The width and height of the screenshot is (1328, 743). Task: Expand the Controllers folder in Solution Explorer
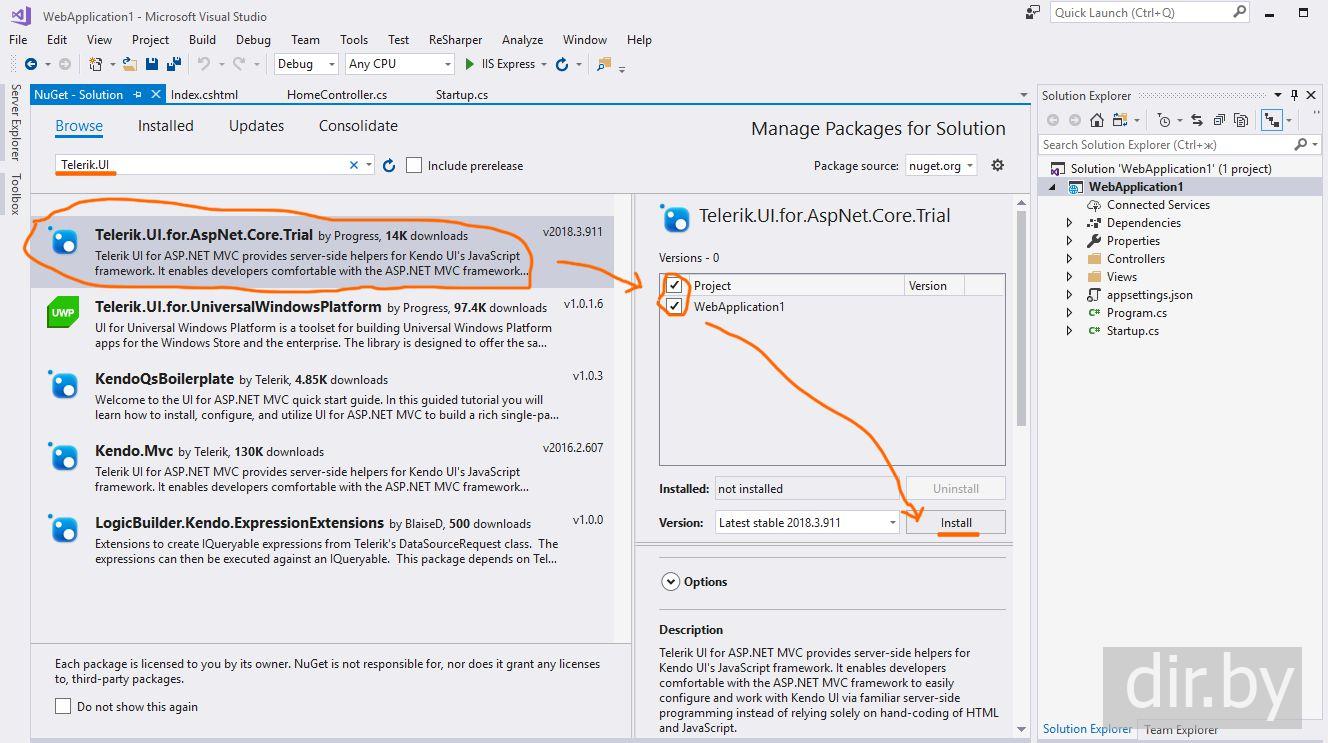[x=1069, y=259]
